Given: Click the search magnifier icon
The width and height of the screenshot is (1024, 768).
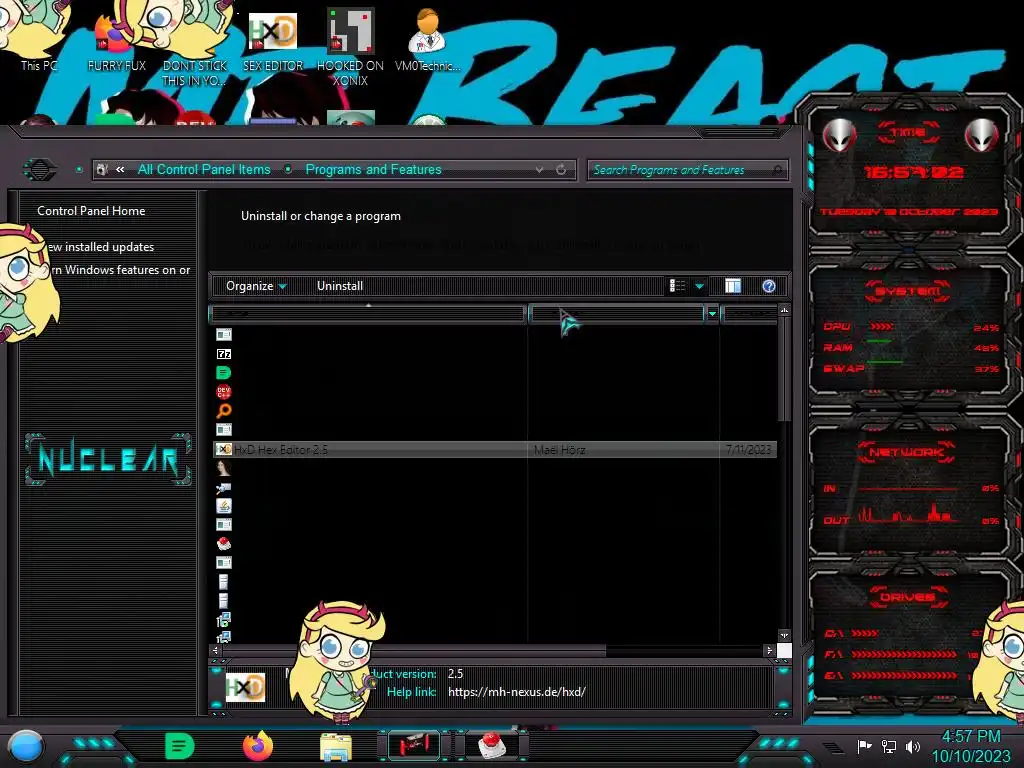Looking at the screenshot, I should (x=777, y=170).
